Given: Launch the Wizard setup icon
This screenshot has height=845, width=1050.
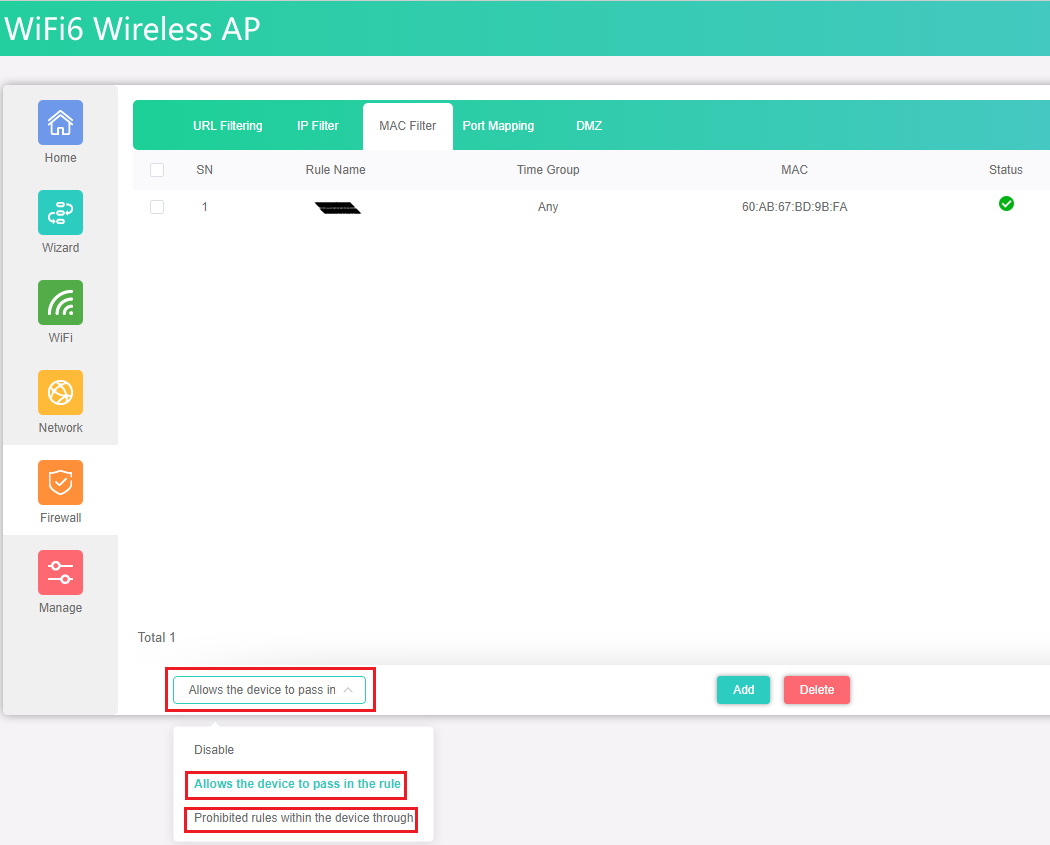Looking at the screenshot, I should pyautogui.click(x=60, y=213).
